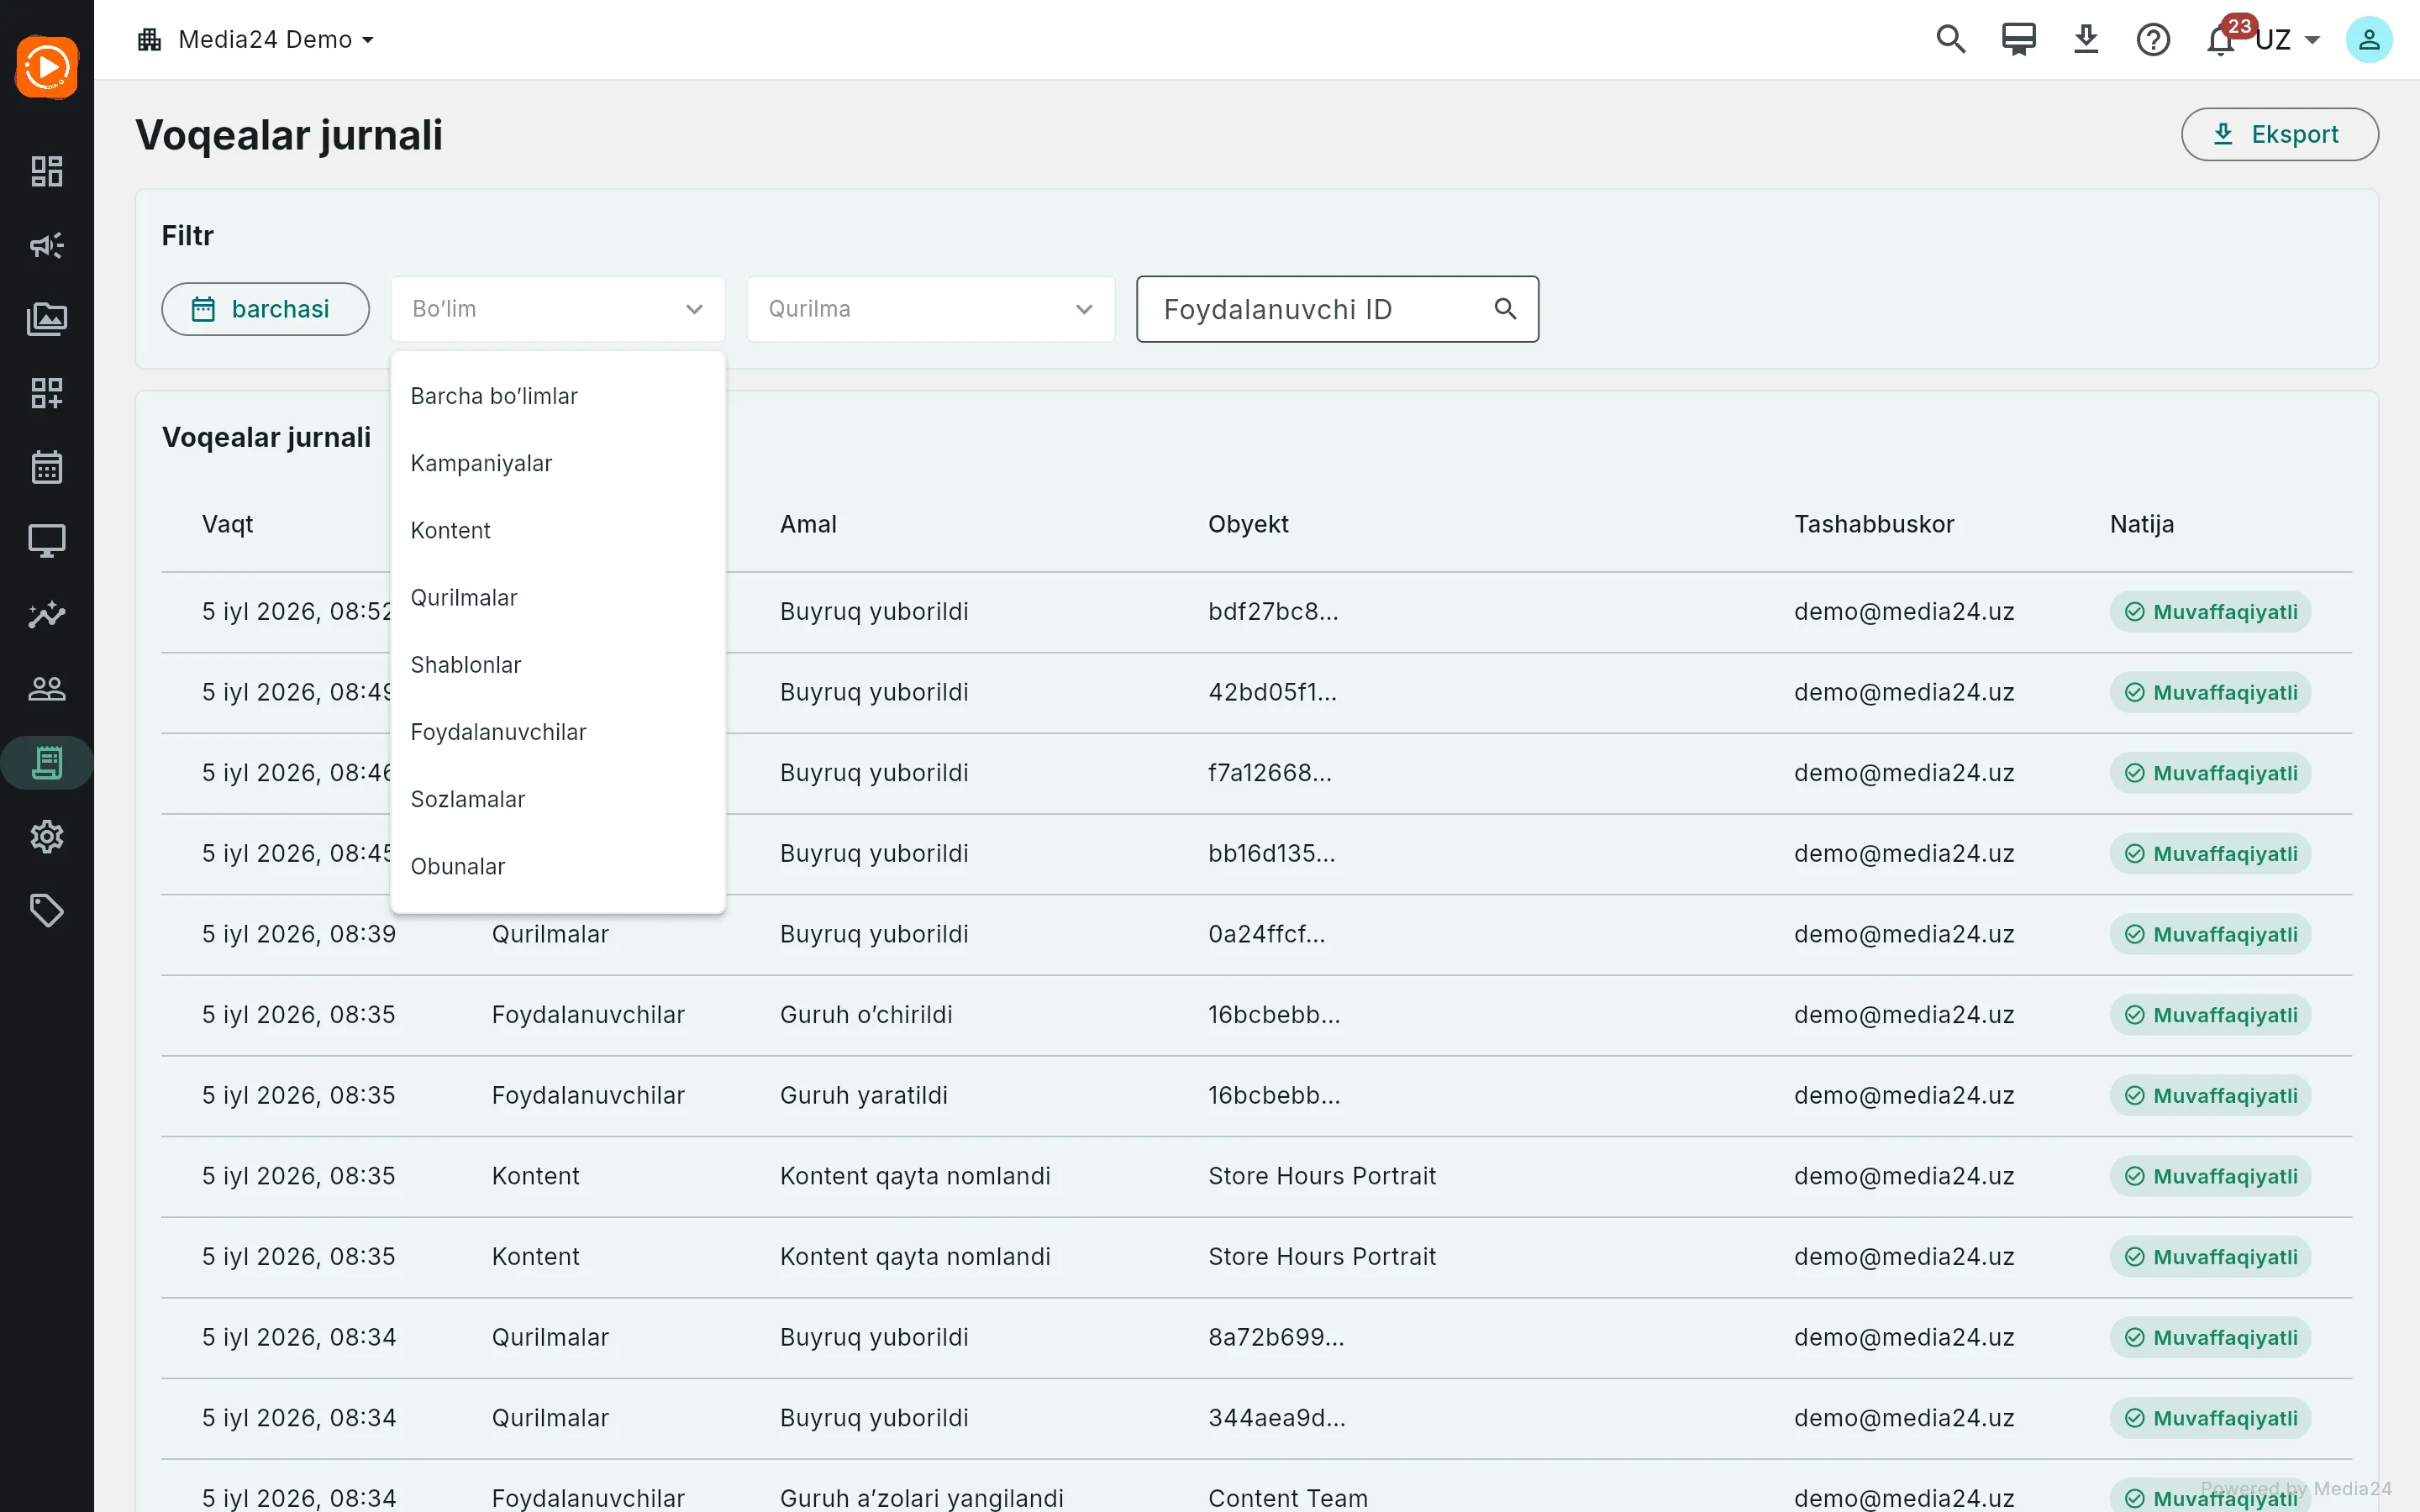This screenshot has width=2420, height=1512.
Task: Click the barchasi date filter button
Action: (265, 309)
